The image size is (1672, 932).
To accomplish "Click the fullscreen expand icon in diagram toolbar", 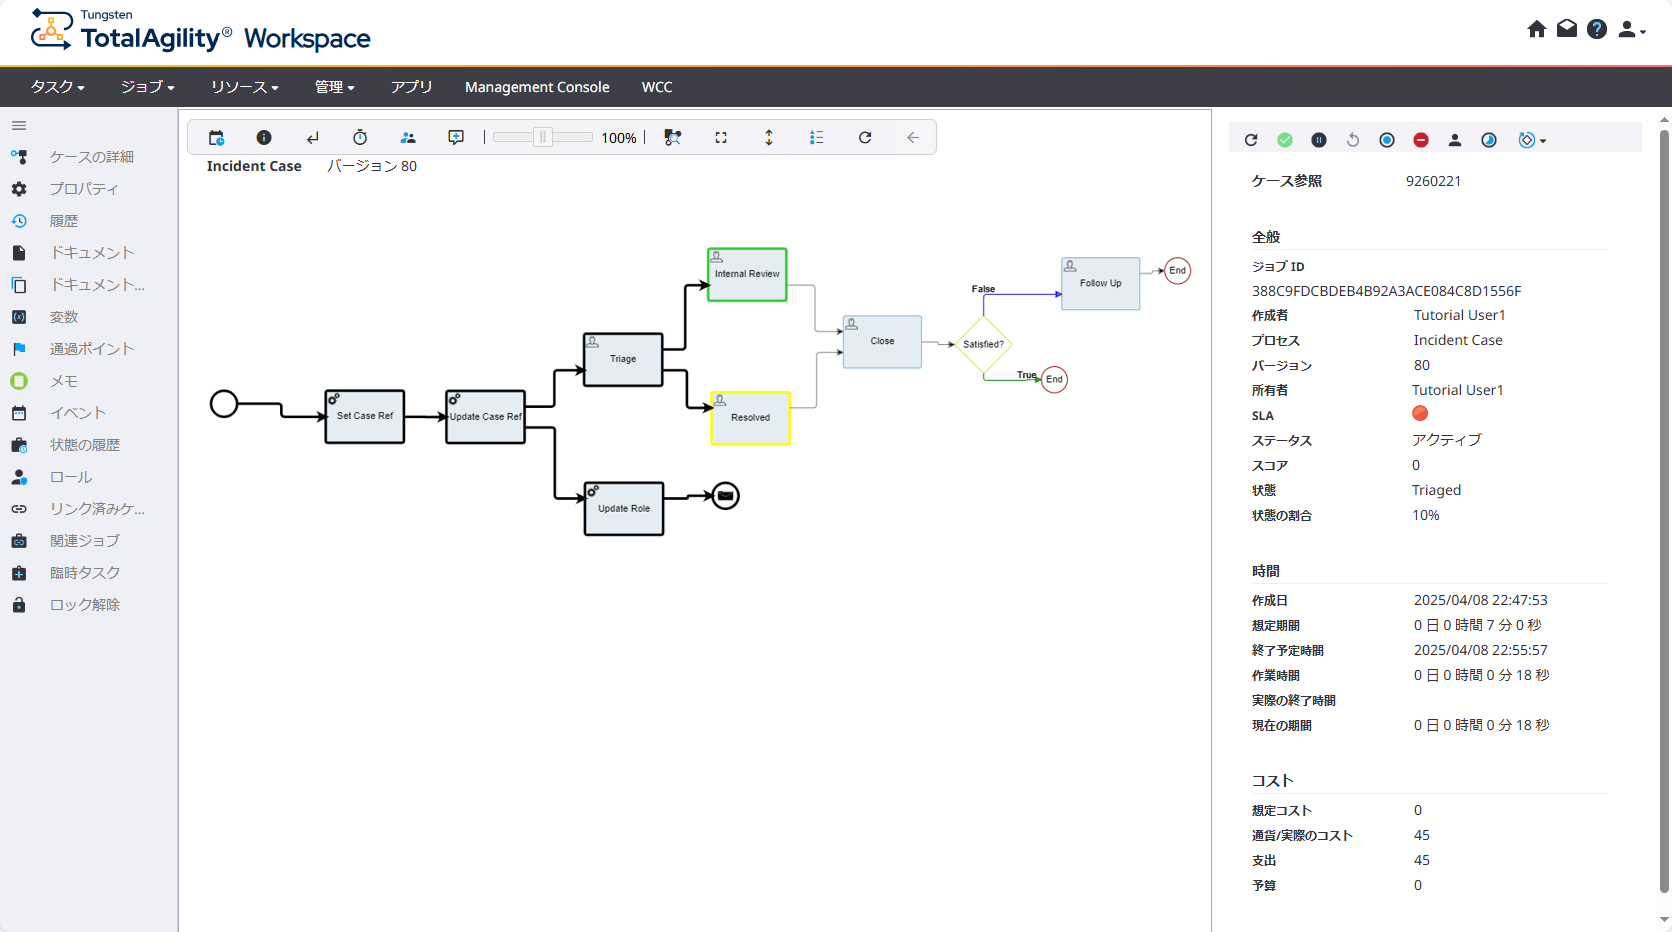I will coord(721,138).
